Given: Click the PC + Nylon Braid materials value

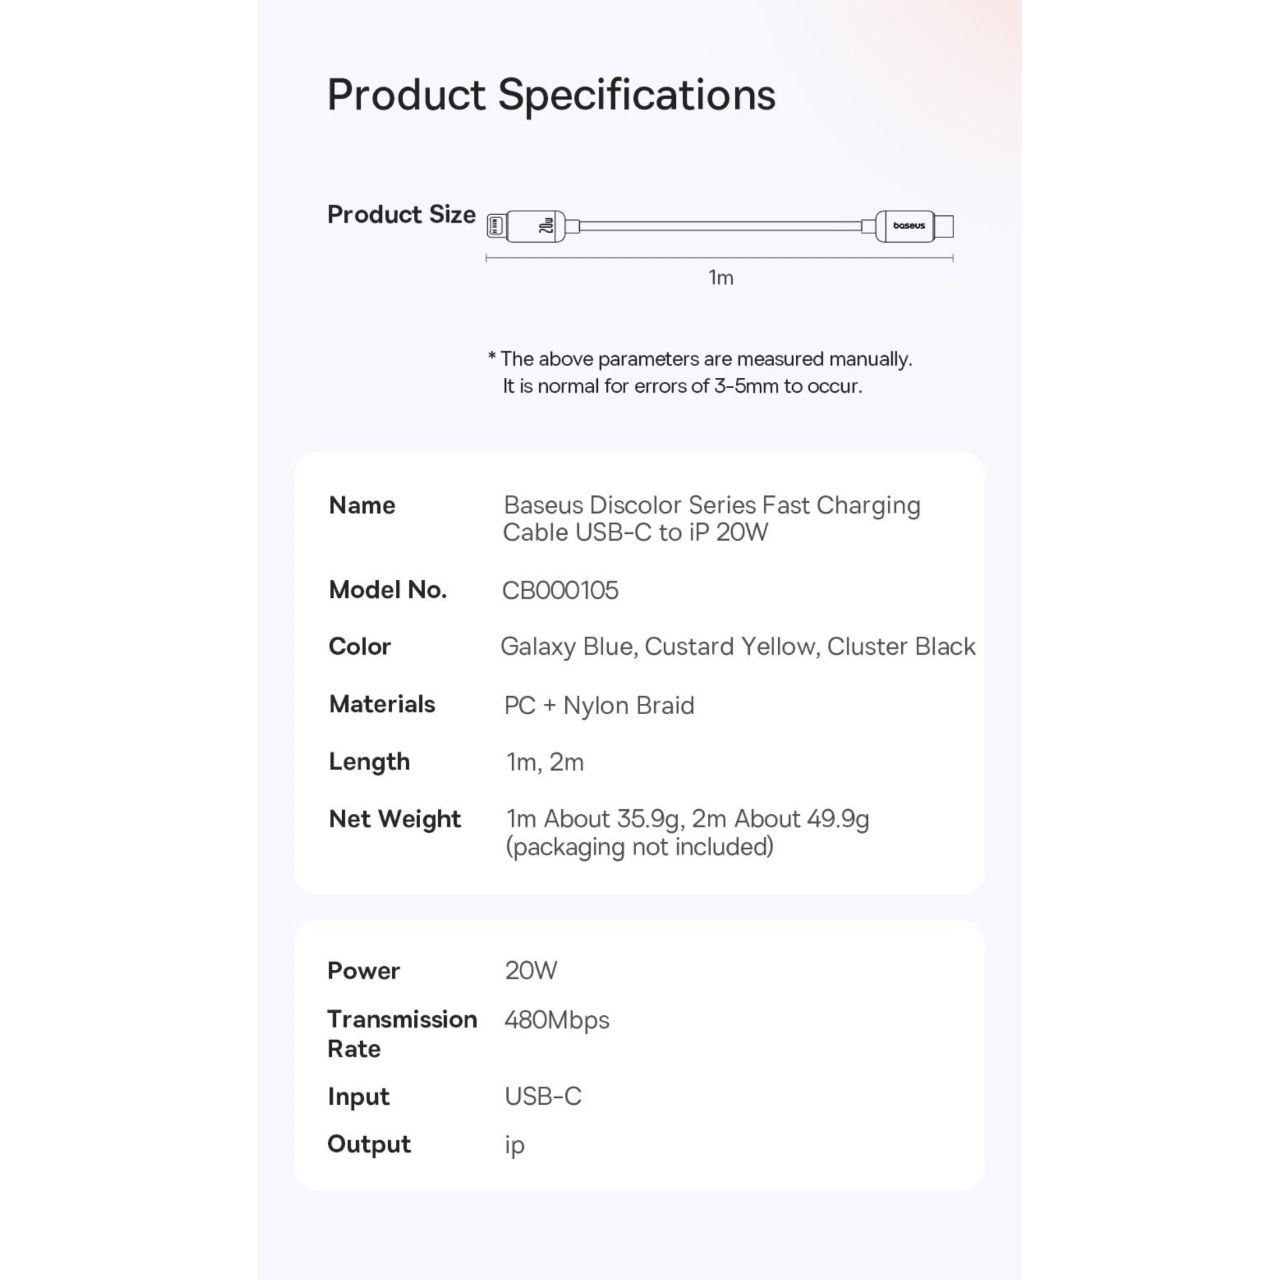Looking at the screenshot, I should tap(599, 706).
